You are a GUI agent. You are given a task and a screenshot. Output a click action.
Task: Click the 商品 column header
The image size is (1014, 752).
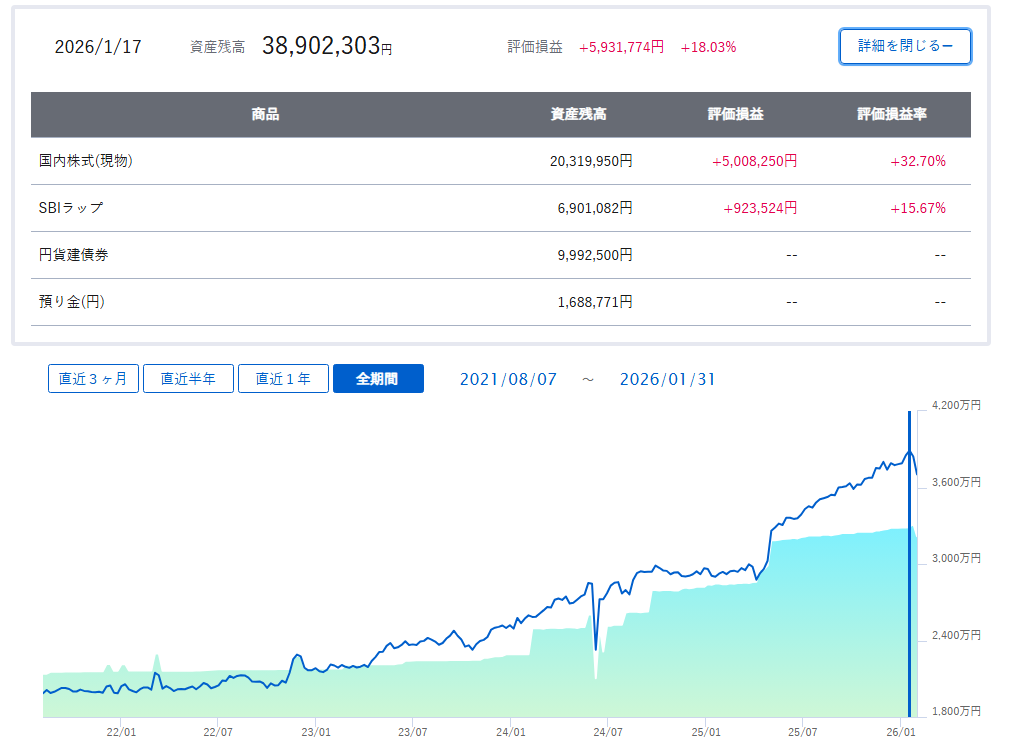tap(265, 115)
